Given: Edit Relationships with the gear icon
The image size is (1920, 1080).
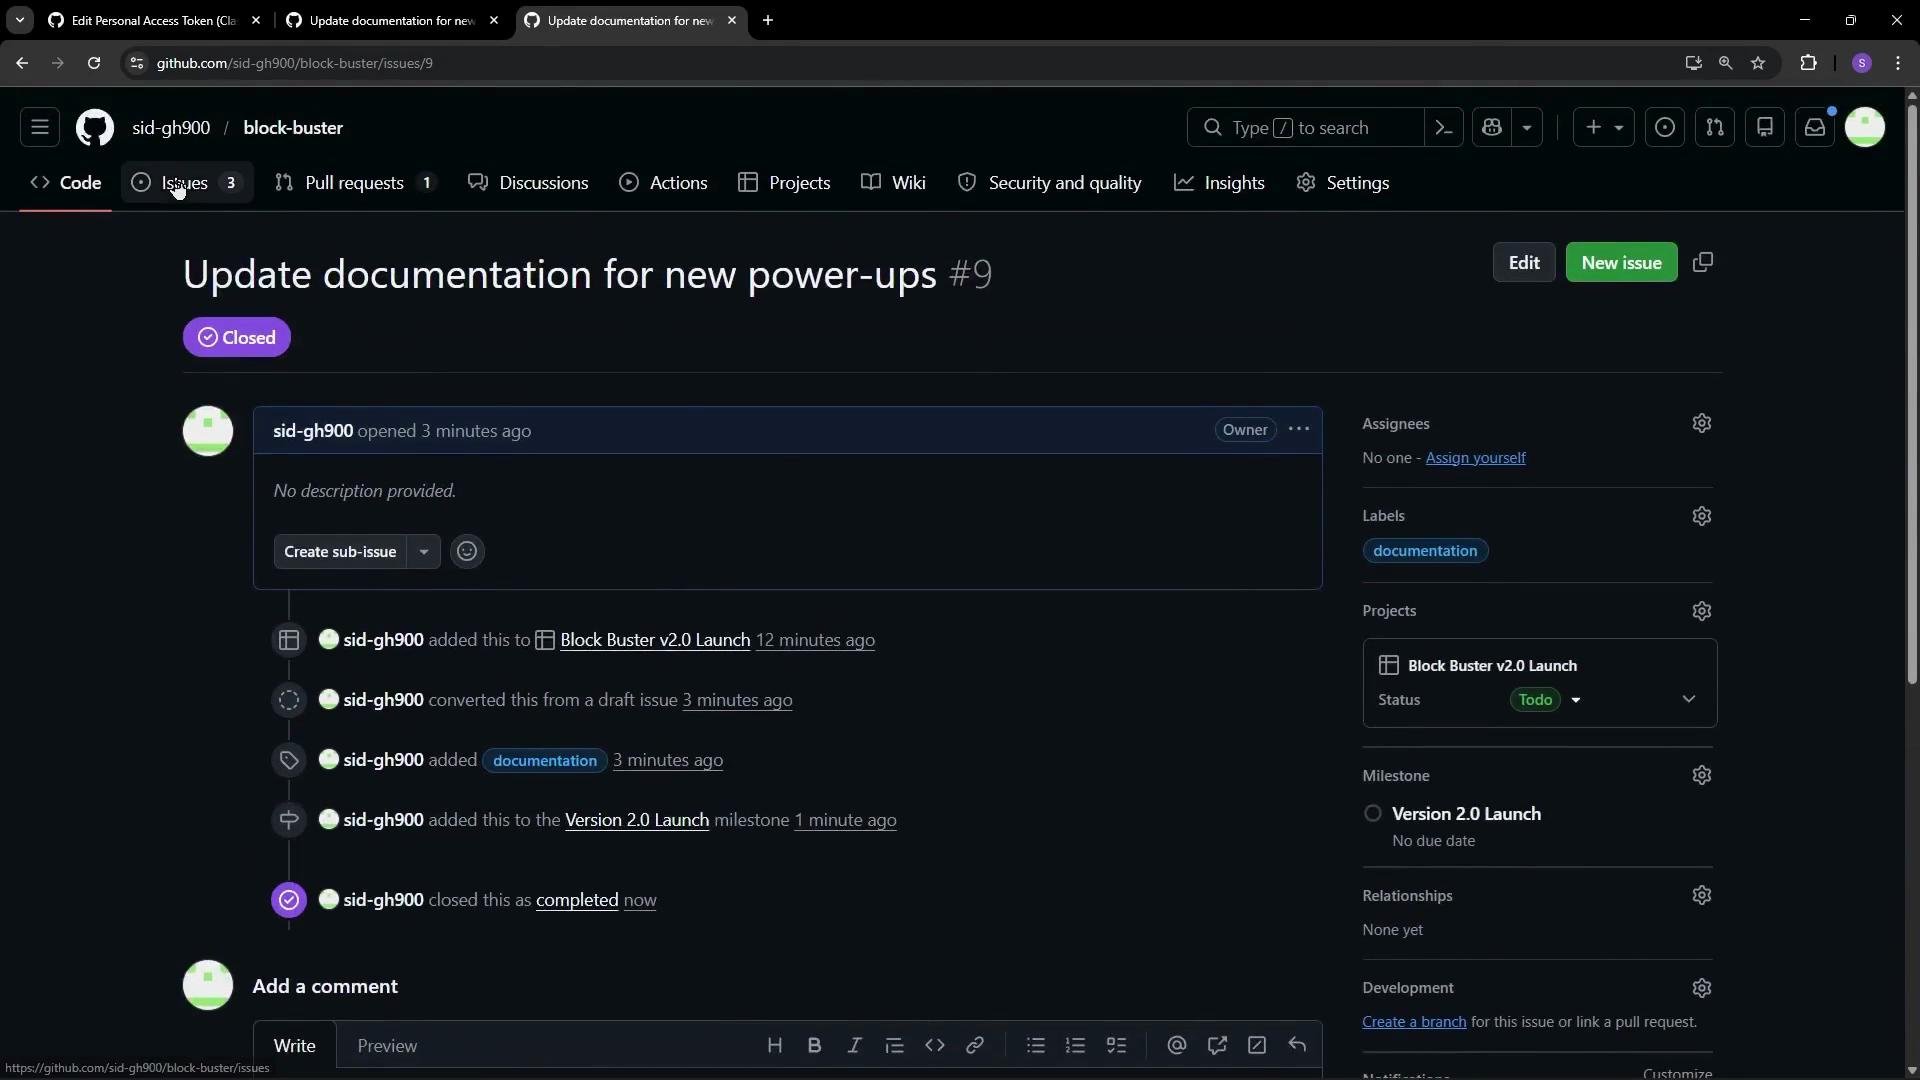Looking at the screenshot, I should tap(1702, 896).
